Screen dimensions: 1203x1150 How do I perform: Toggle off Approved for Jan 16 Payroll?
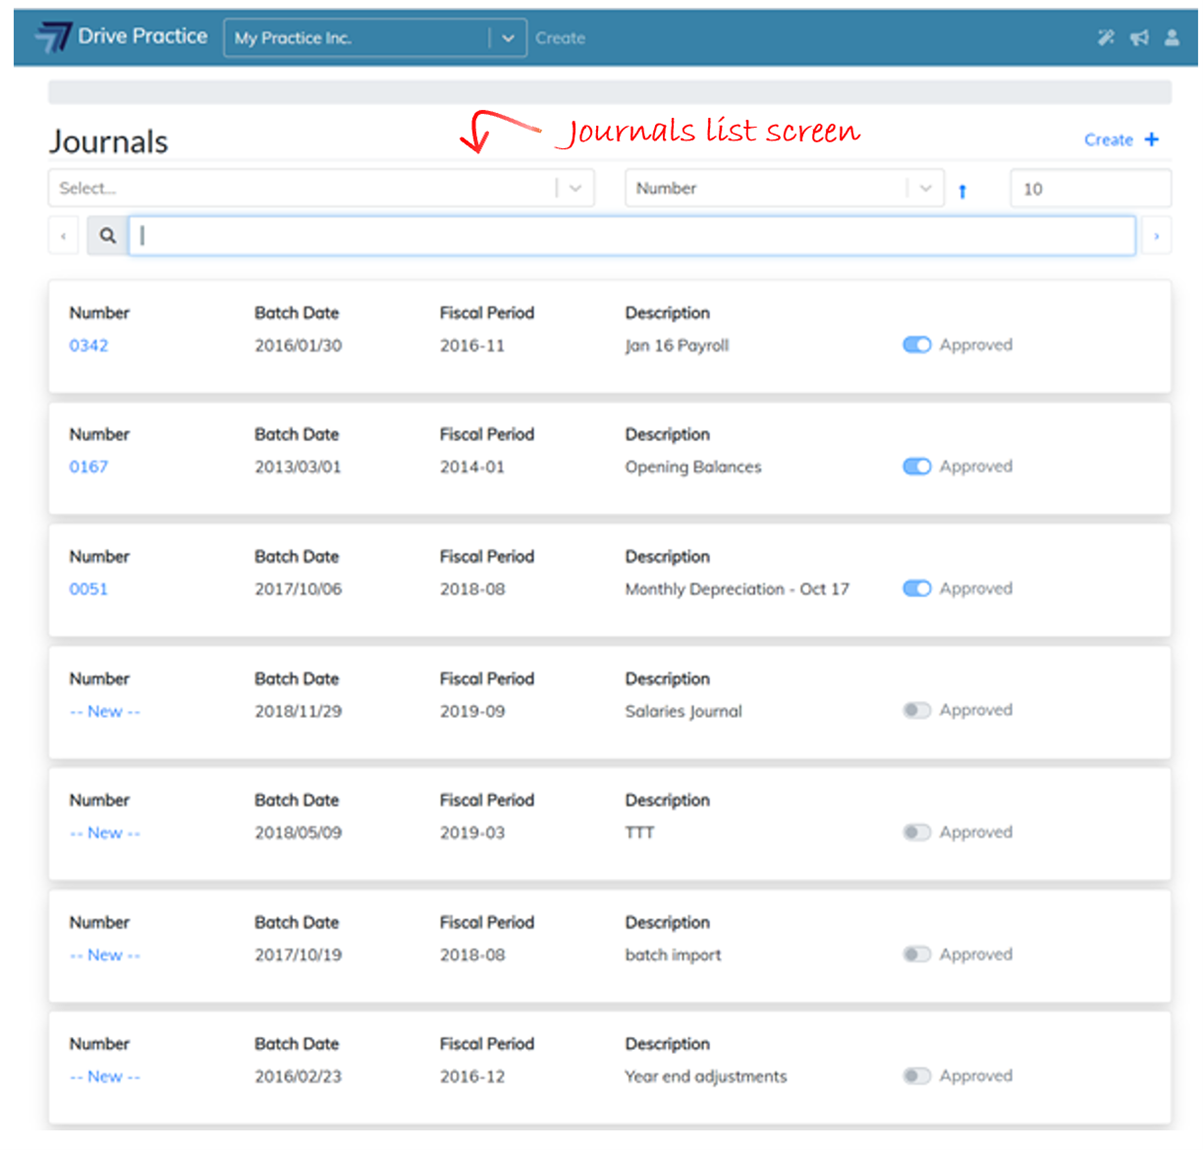[x=916, y=345]
